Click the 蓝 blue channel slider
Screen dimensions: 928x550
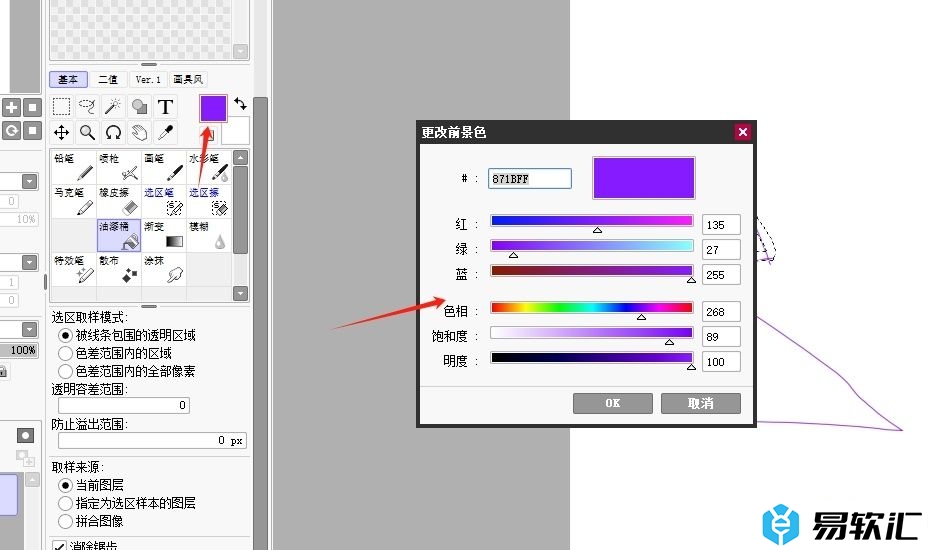tap(592, 271)
